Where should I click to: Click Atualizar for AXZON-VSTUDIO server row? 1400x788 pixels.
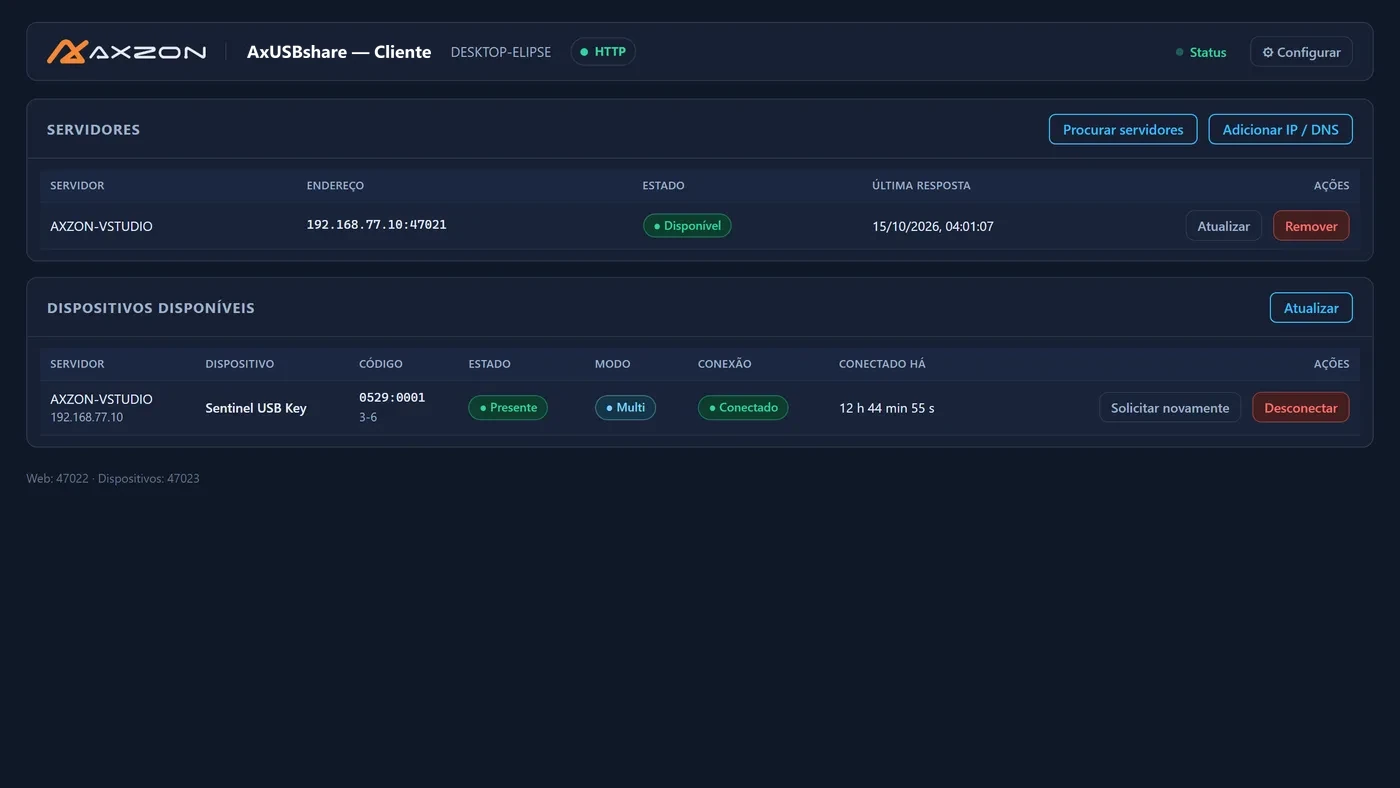click(1224, 226)
